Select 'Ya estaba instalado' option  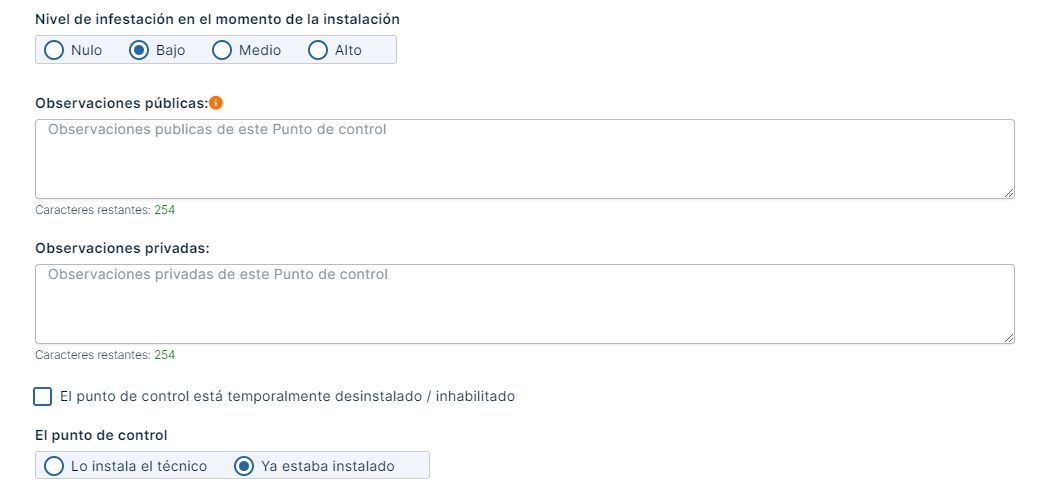click(x=244, y=466)
